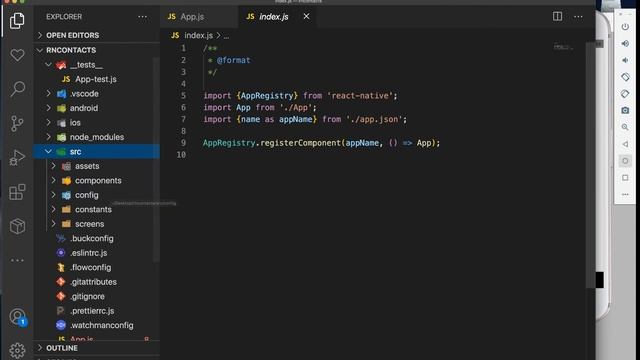Expand the screens folder
This screenshot has width=640, height=360.
click(96, 224)
